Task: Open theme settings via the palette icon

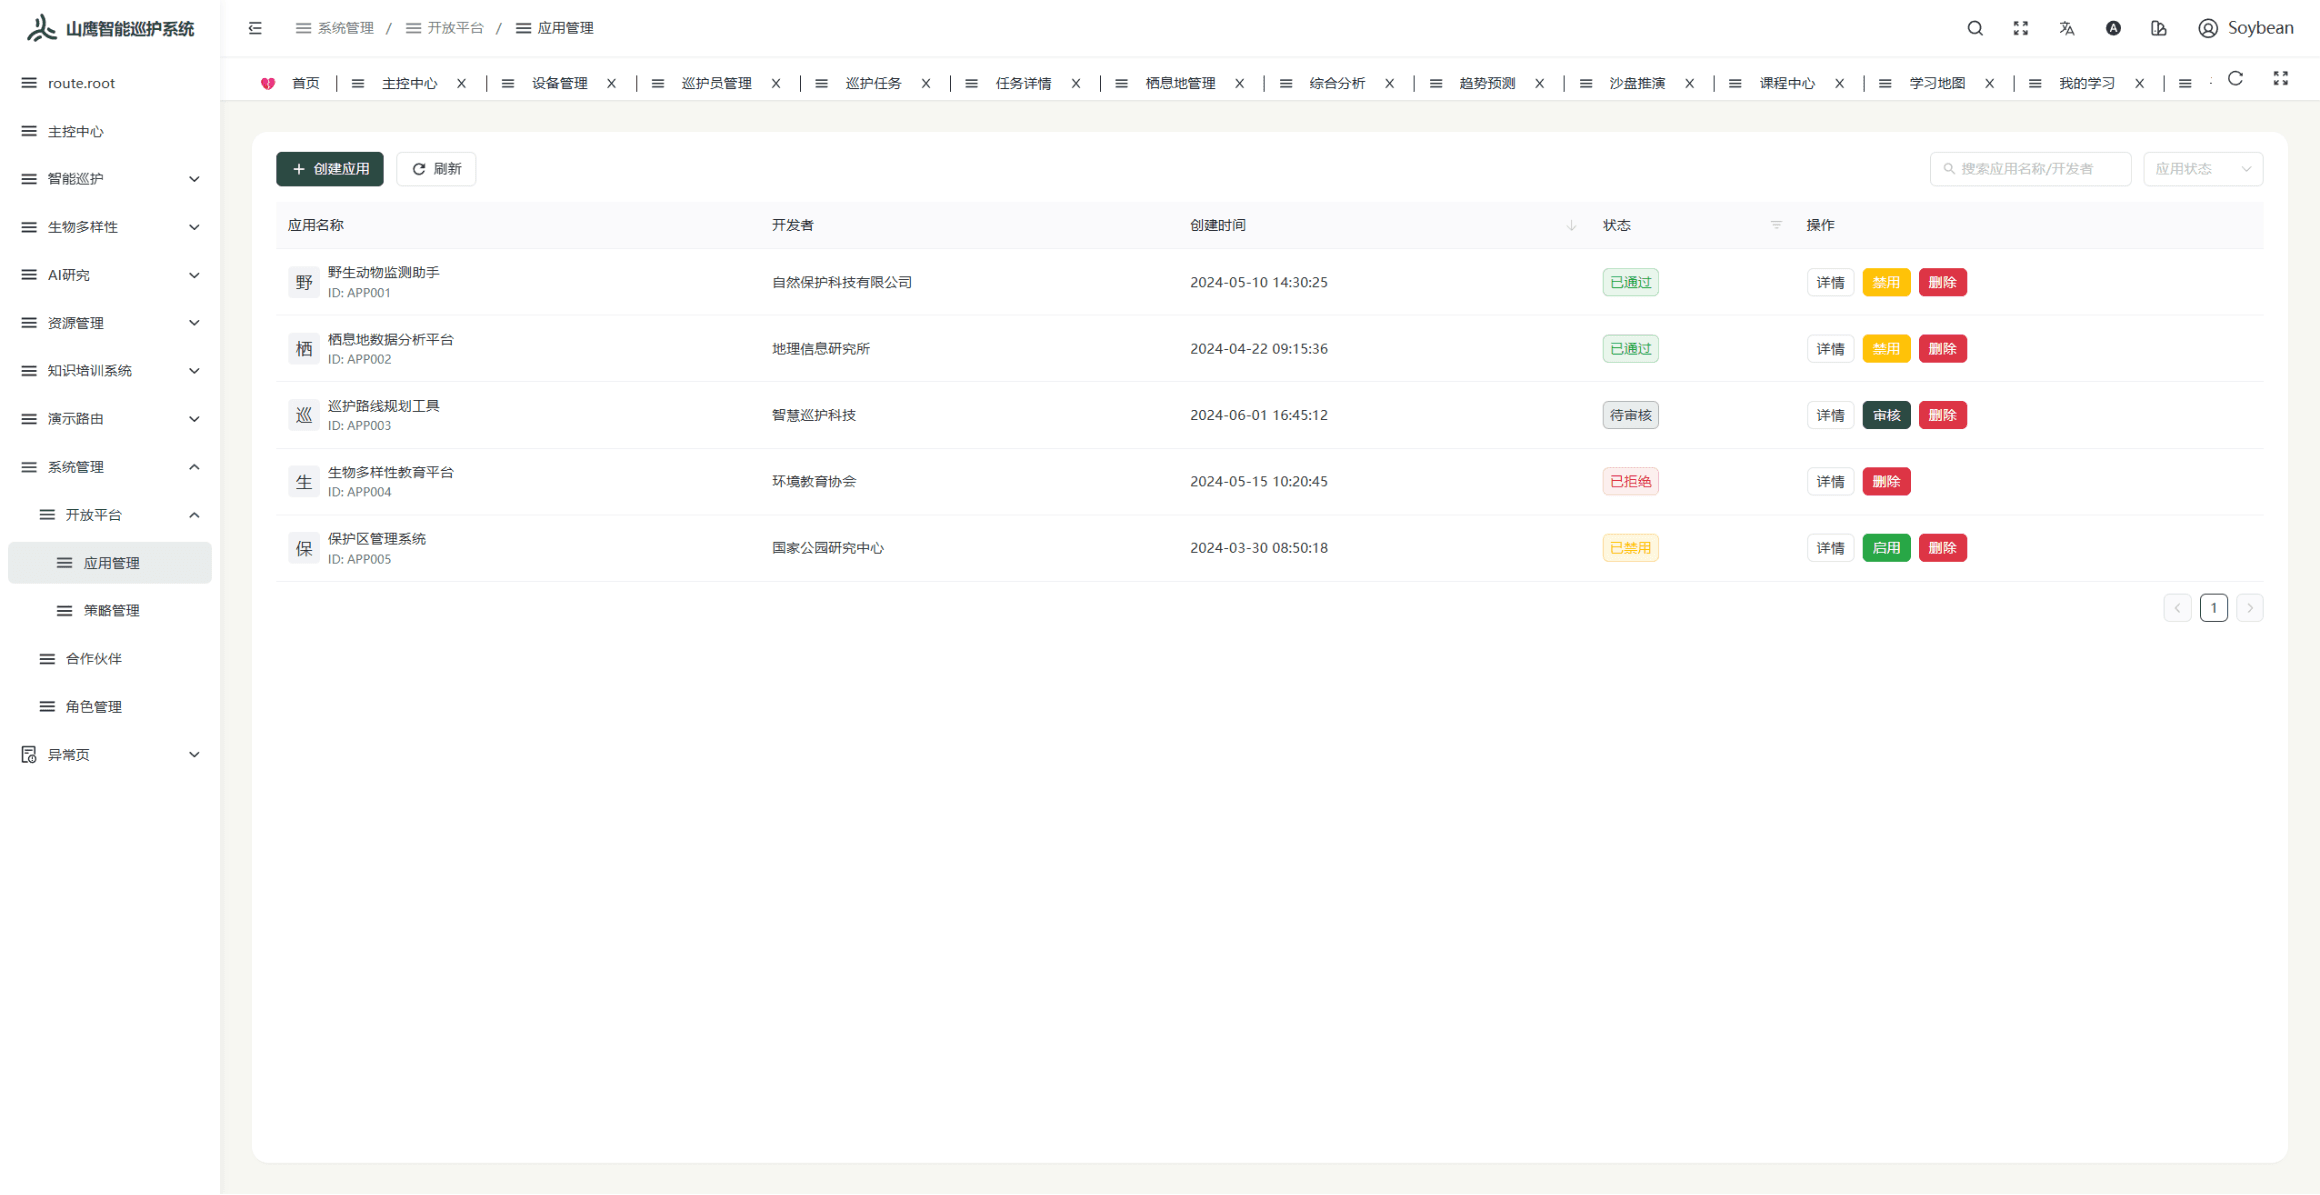Action: pos(2159,28)
